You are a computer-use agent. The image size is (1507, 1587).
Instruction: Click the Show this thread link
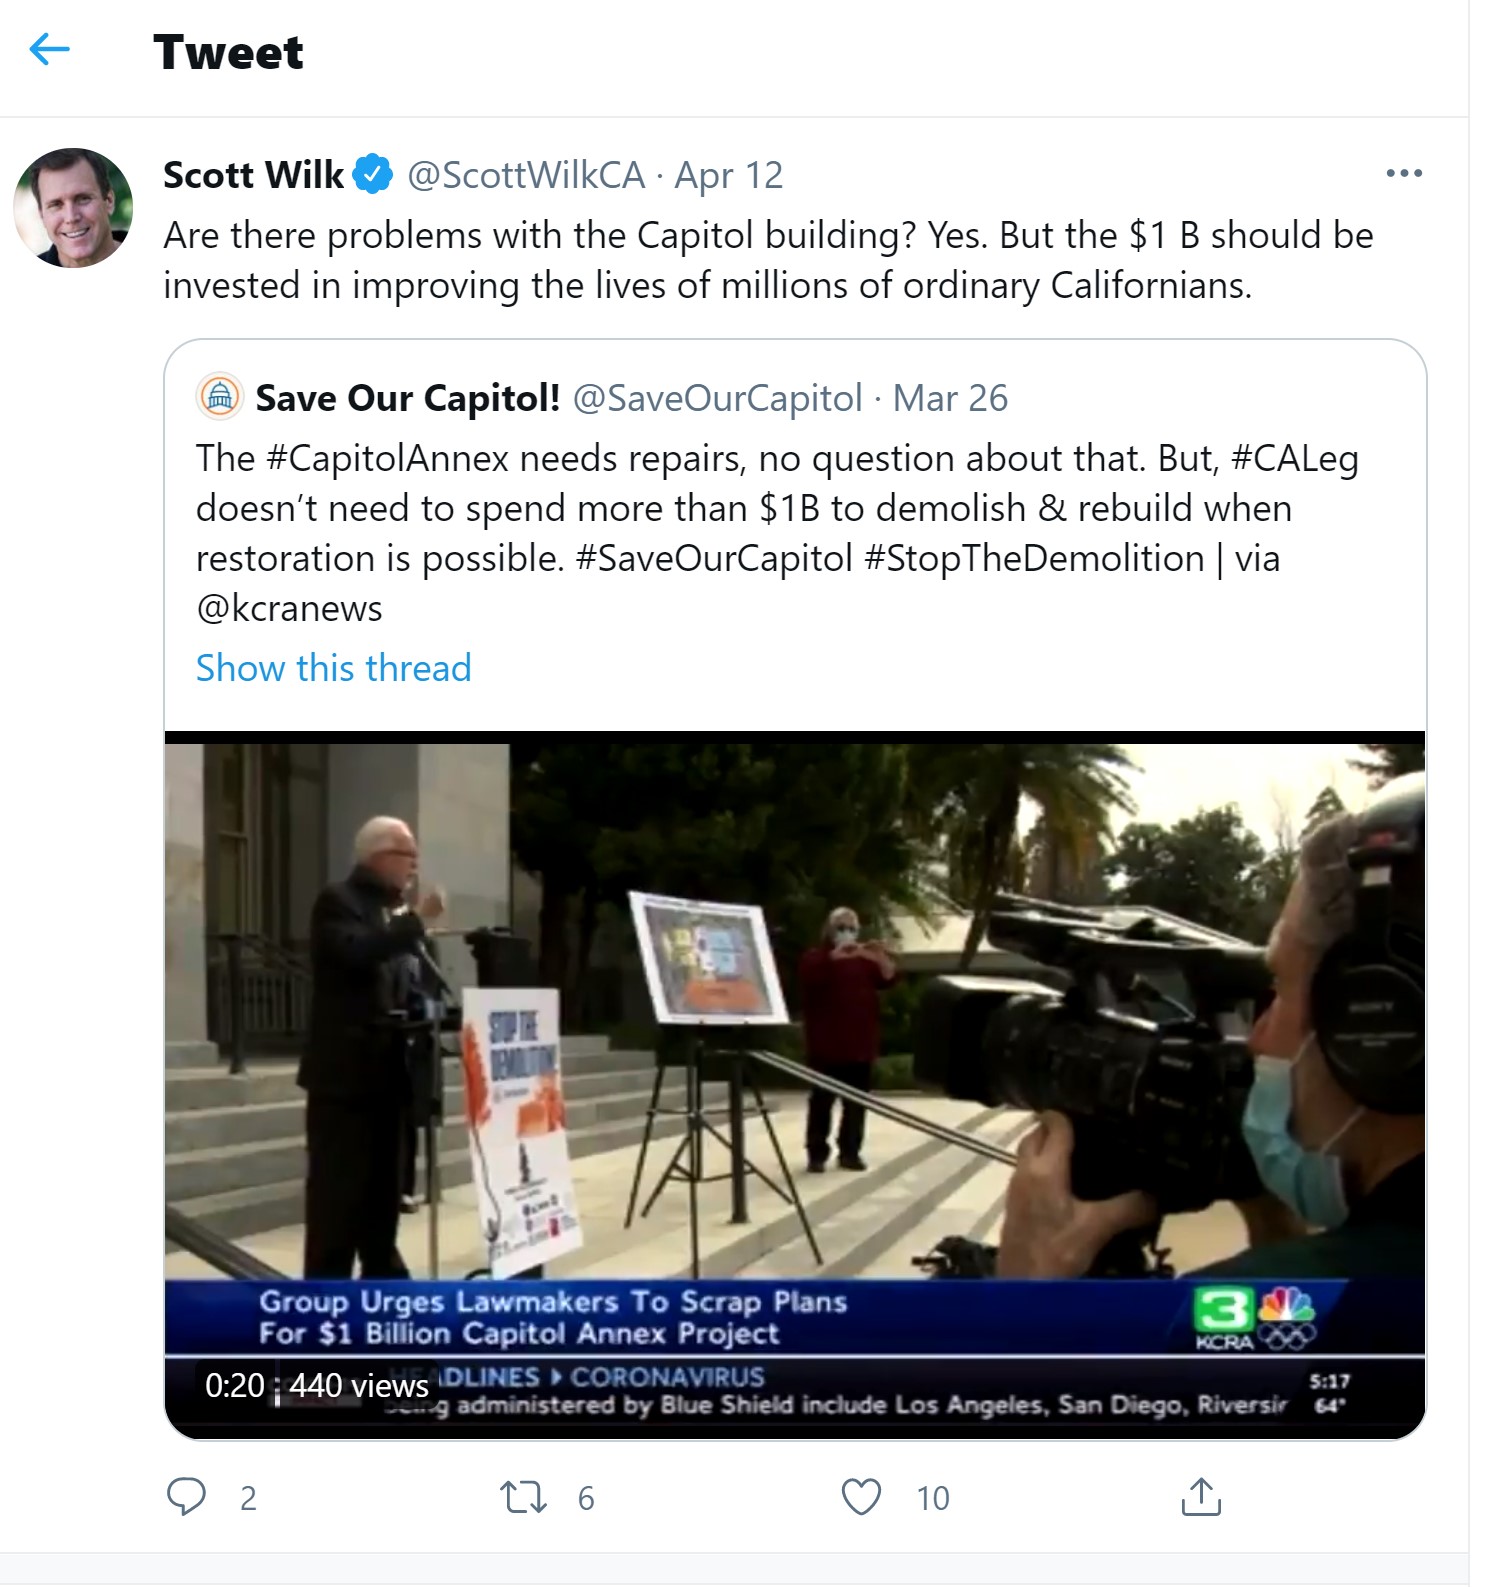[x=333, y=668]
